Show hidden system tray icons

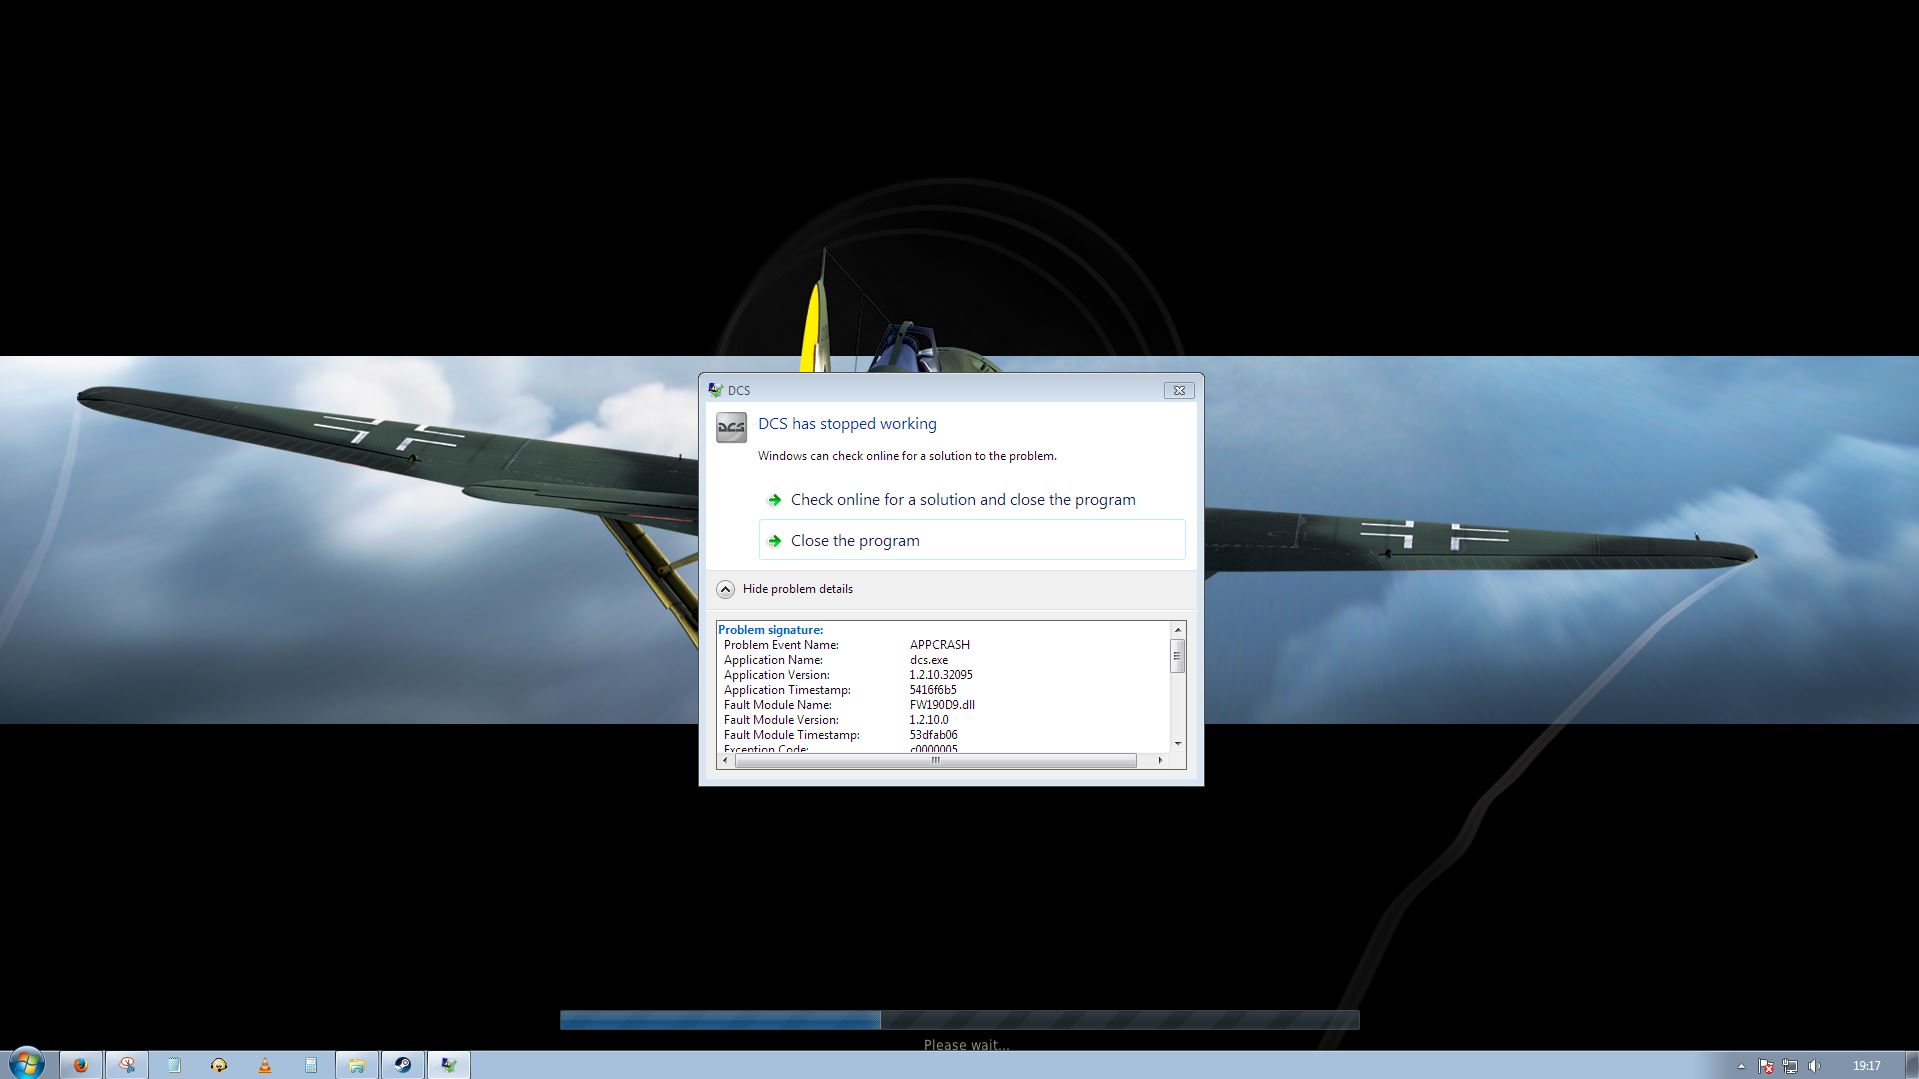coord(1741,1066)
